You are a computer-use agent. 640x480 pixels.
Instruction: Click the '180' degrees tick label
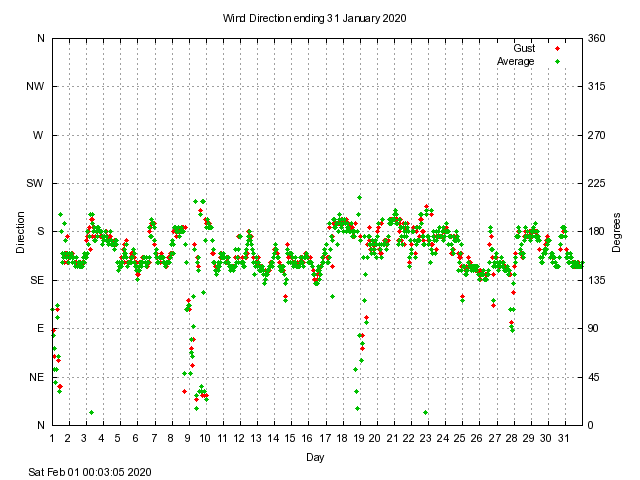[x=596, y=231]
